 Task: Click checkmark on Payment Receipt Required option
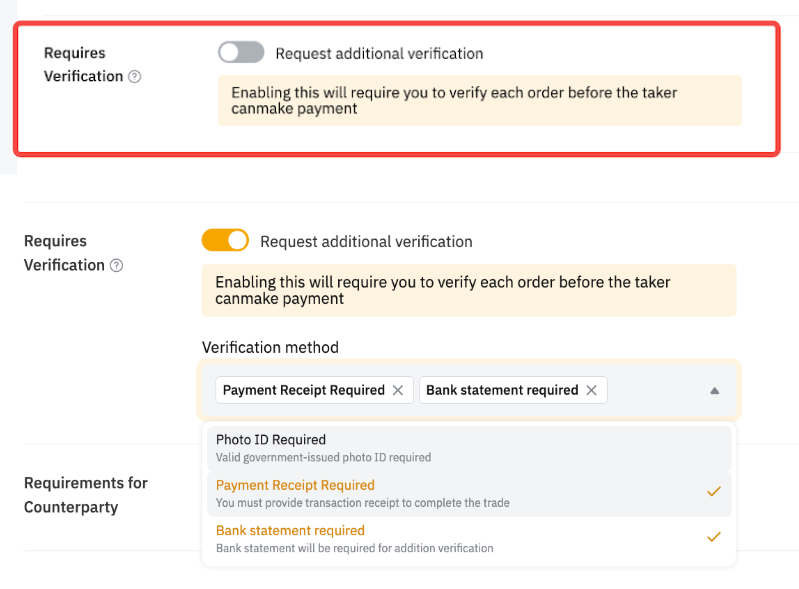(713, 491)
